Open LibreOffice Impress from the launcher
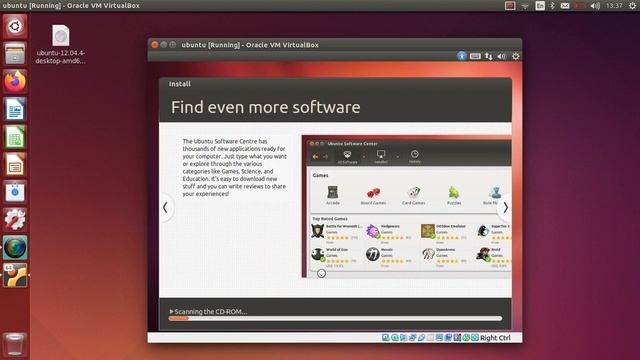640x360 pixels. 15,164
